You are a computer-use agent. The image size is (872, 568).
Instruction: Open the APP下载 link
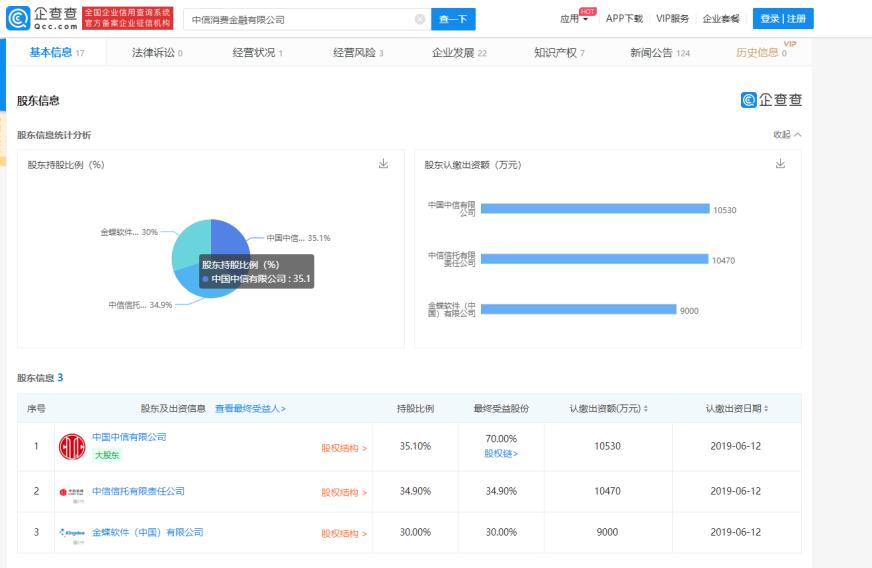click(x=624, y=19)
